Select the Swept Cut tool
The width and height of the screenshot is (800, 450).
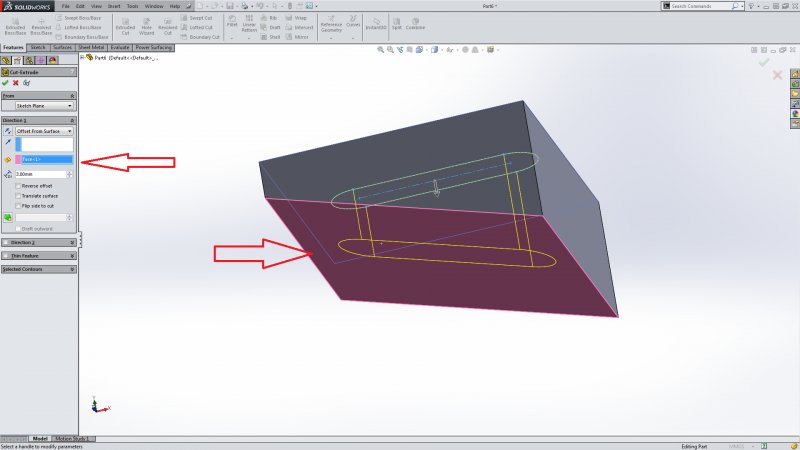click(x=196, y=18)
